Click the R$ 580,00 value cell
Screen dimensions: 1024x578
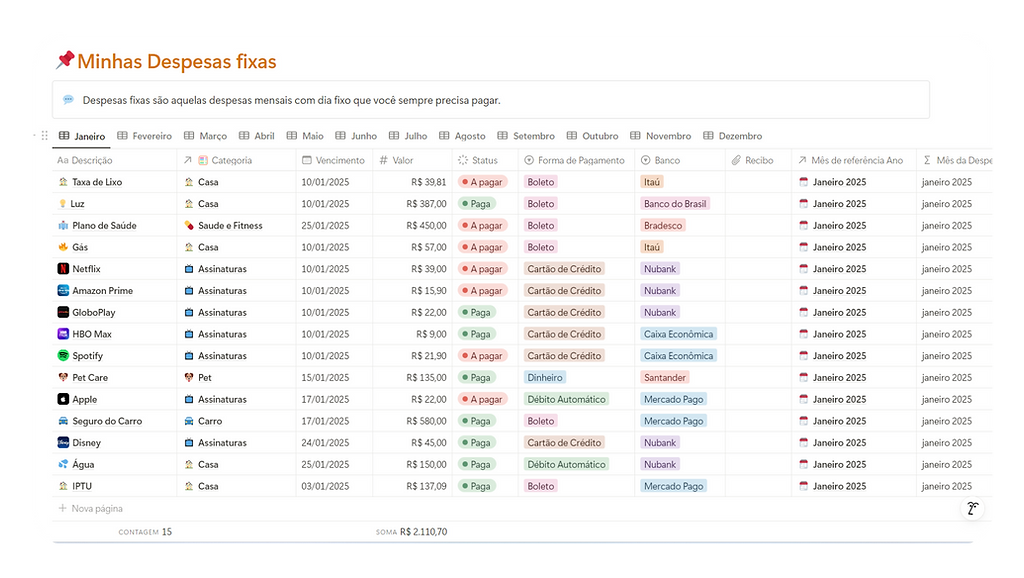(x=426, y=421)
